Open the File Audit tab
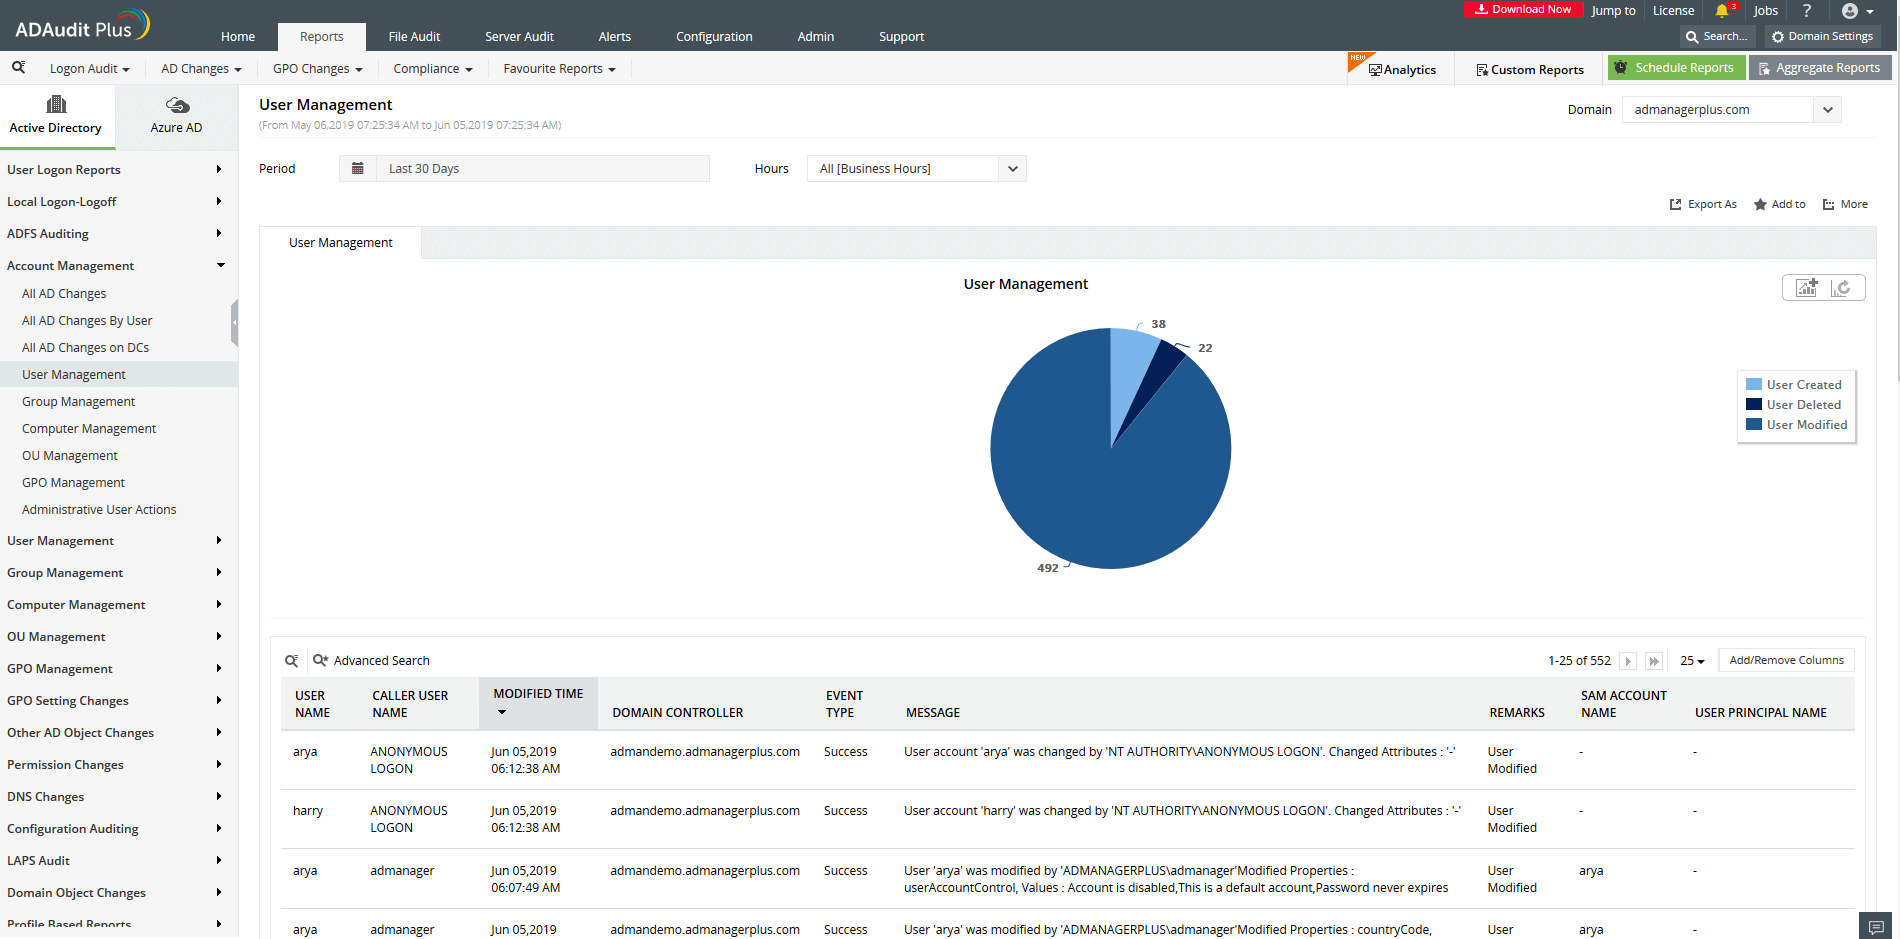This screenshot has height=939, width=1900. 414,37
